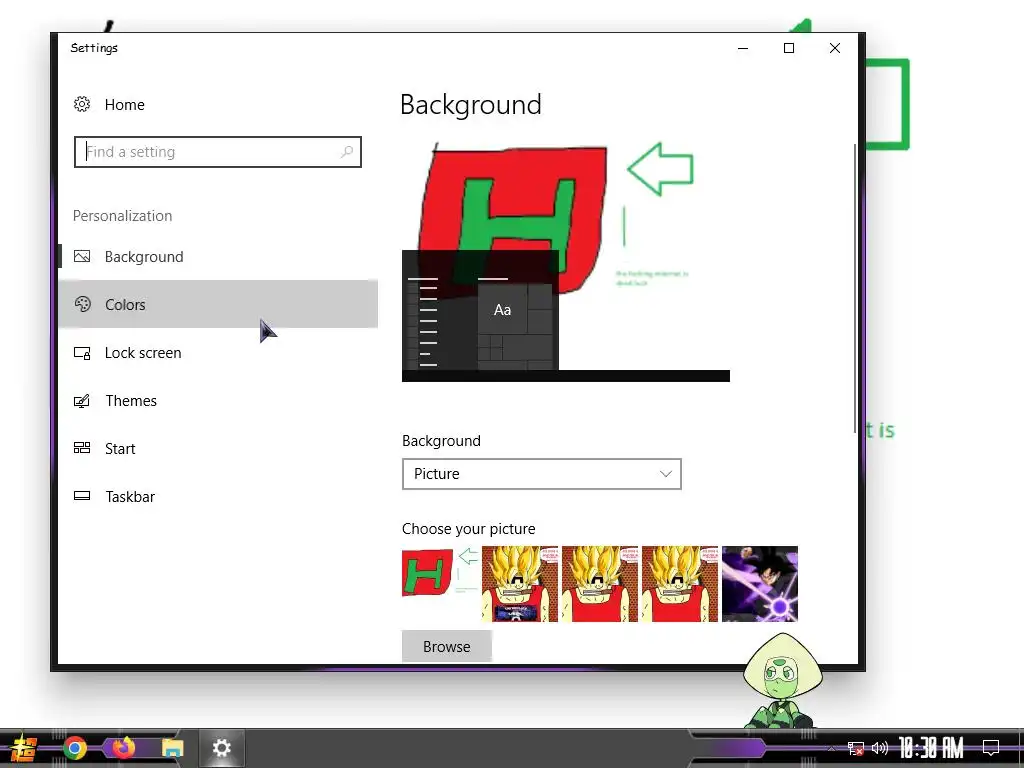Click the Browse button
This screenshot has width=1024, height=768.
coord(447,647)
